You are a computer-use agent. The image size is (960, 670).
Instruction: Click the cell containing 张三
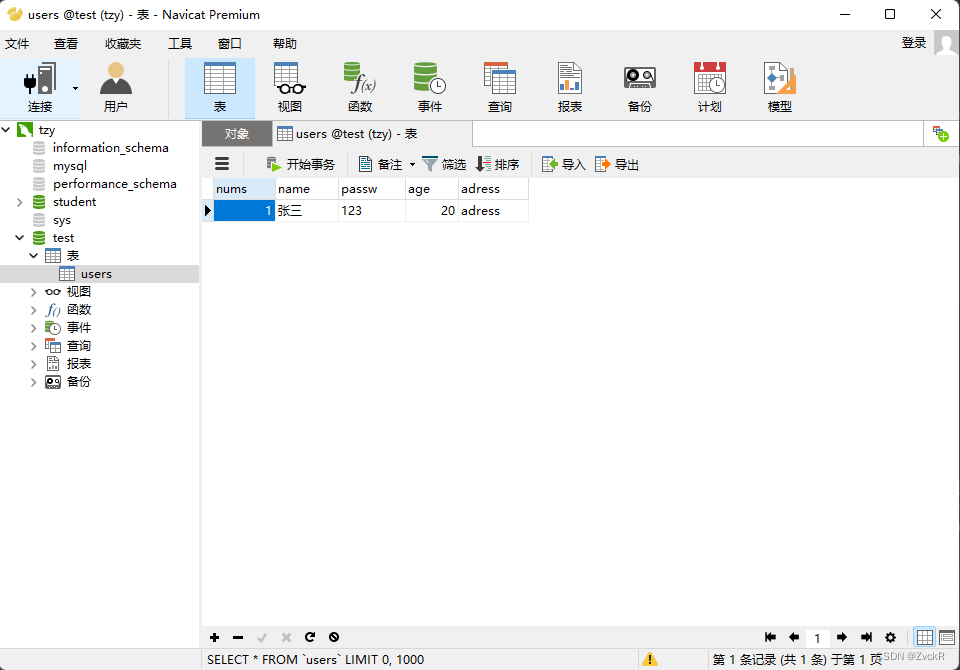tap(307, 211)
